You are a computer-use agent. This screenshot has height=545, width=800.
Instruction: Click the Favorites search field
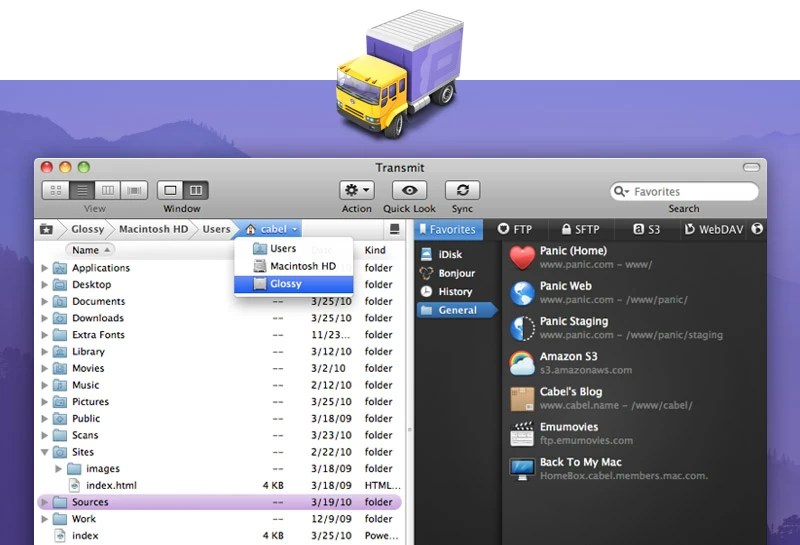point(684,191)
